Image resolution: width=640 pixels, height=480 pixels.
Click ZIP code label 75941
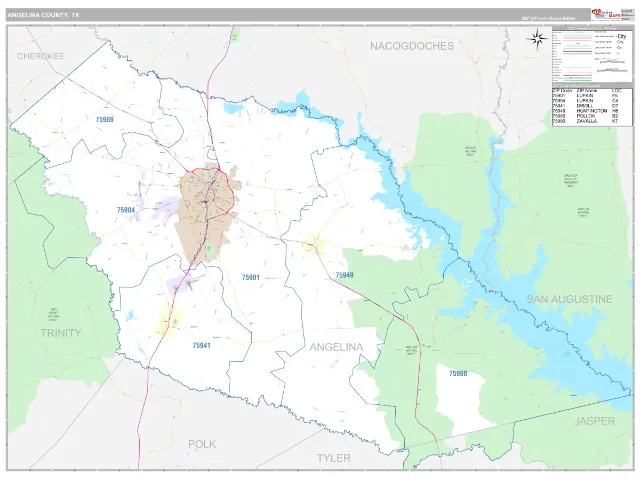(201, 345)
